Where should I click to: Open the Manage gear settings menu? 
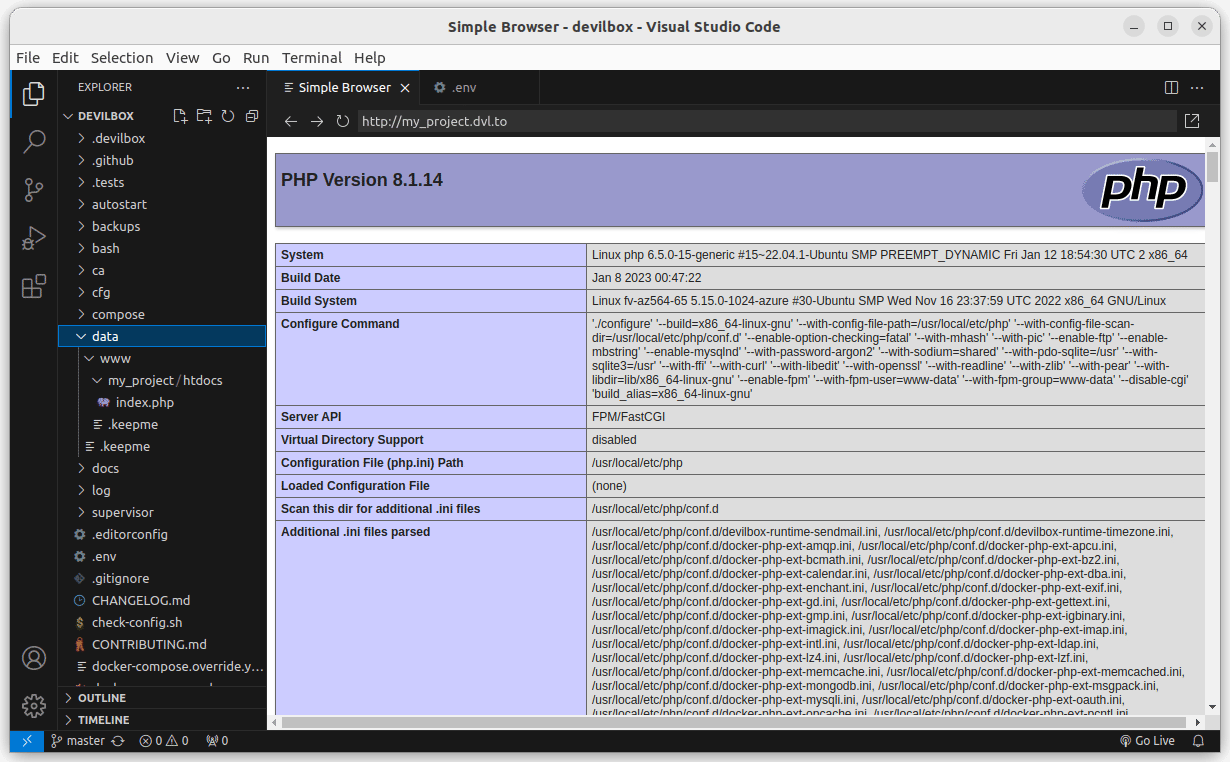tap(34, 705)
